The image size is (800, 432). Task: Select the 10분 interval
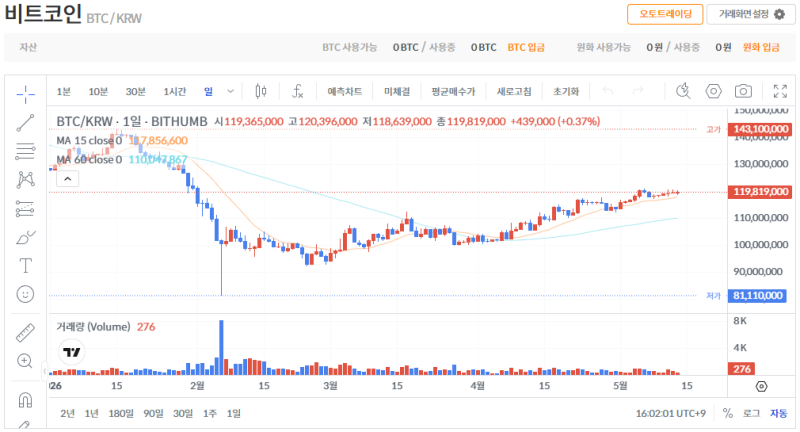pos(98,91)
